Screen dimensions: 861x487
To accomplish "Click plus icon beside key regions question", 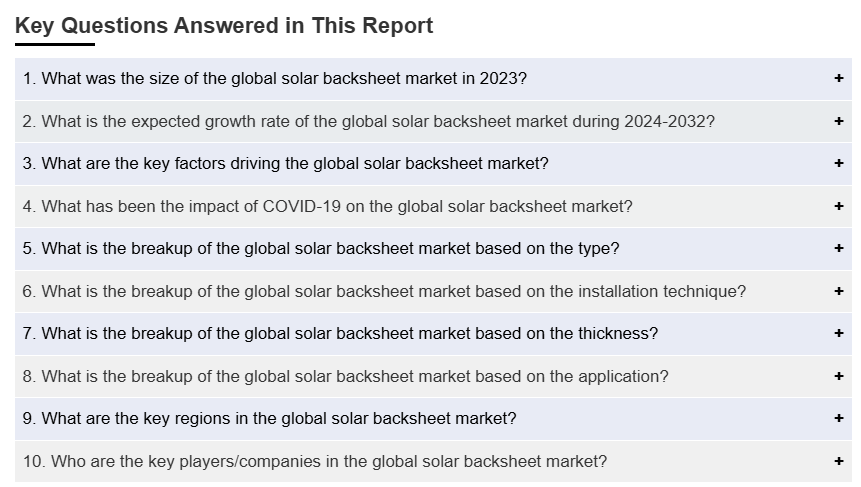I will pyautogui.click(x=838, y=419).
